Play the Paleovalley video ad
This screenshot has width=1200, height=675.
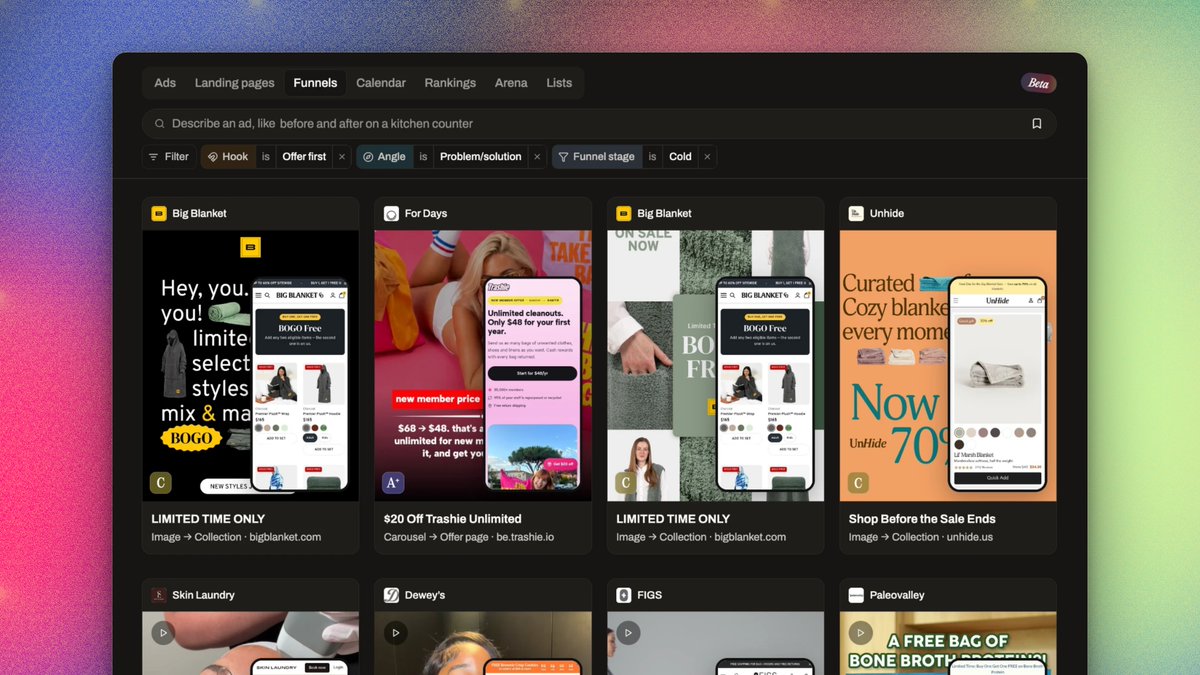860,632
